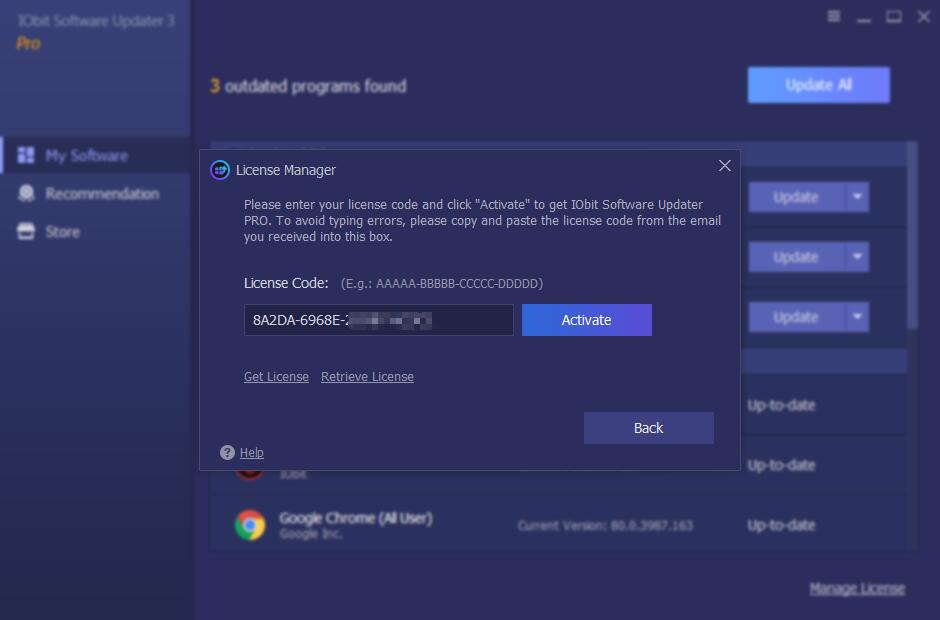This screenshot has height=620, width=940.
Task: Open the Recommendation tab
Action: (x=96, y=194)
